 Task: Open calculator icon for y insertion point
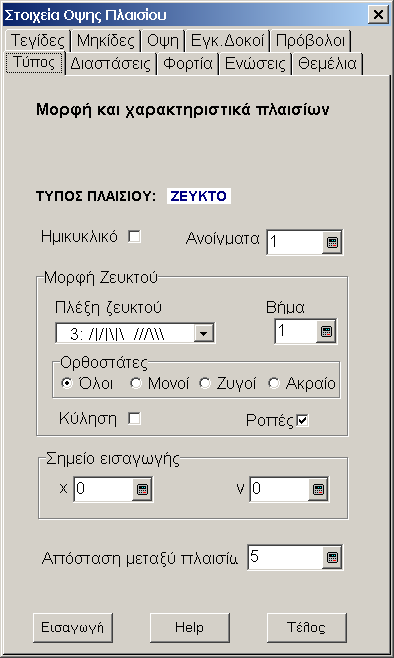[x=318, y=489]
